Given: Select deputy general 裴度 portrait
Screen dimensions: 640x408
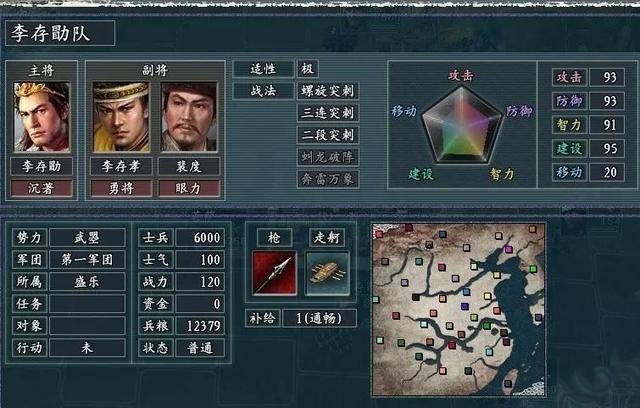Looking at the screenshot, I should tap(189, 117).
